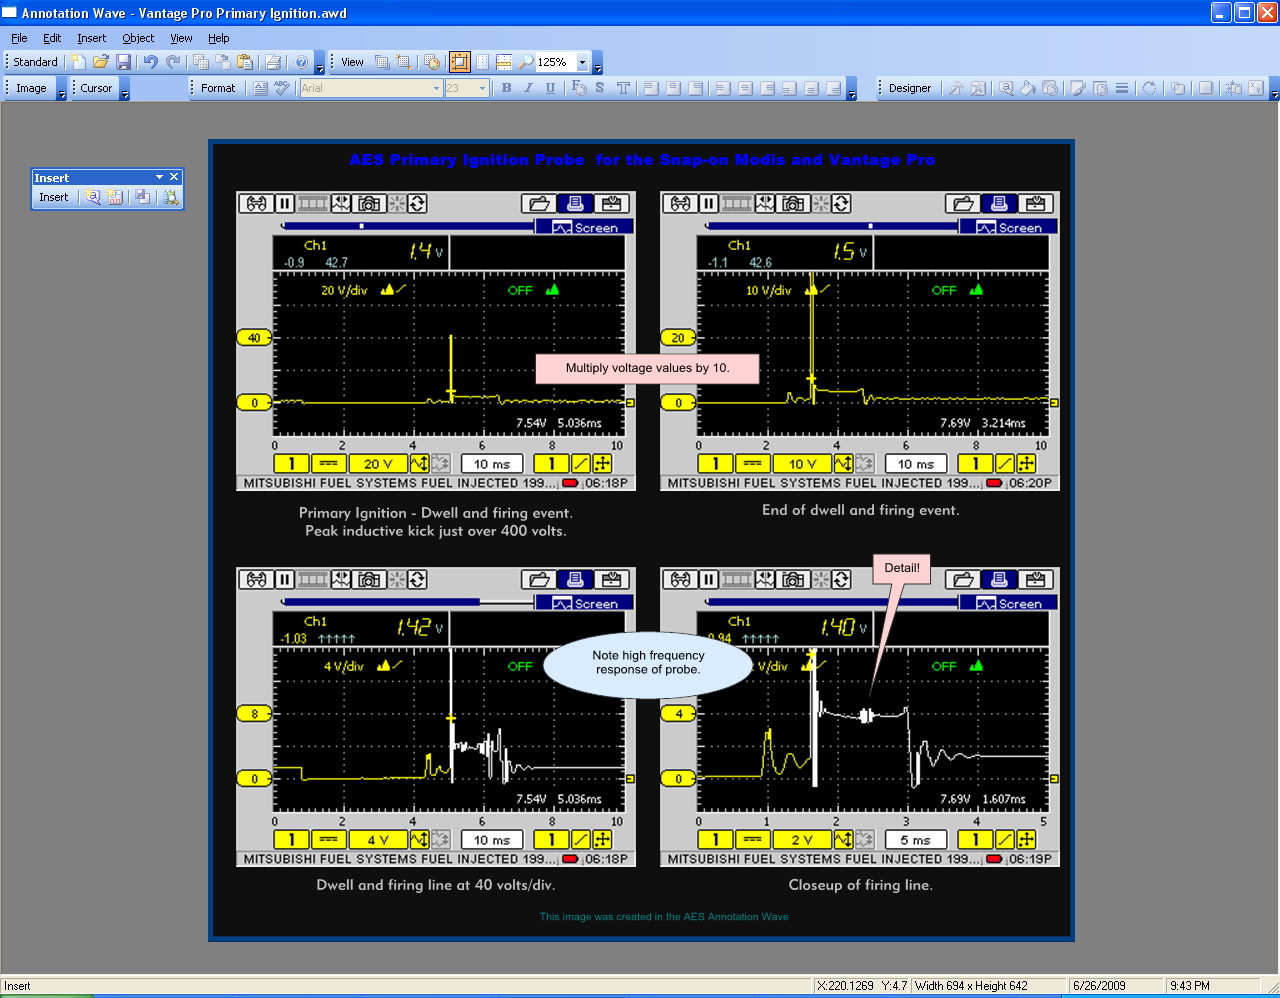
Task: Create a new document from the Standard toolbar
Action: pos(78,62)
